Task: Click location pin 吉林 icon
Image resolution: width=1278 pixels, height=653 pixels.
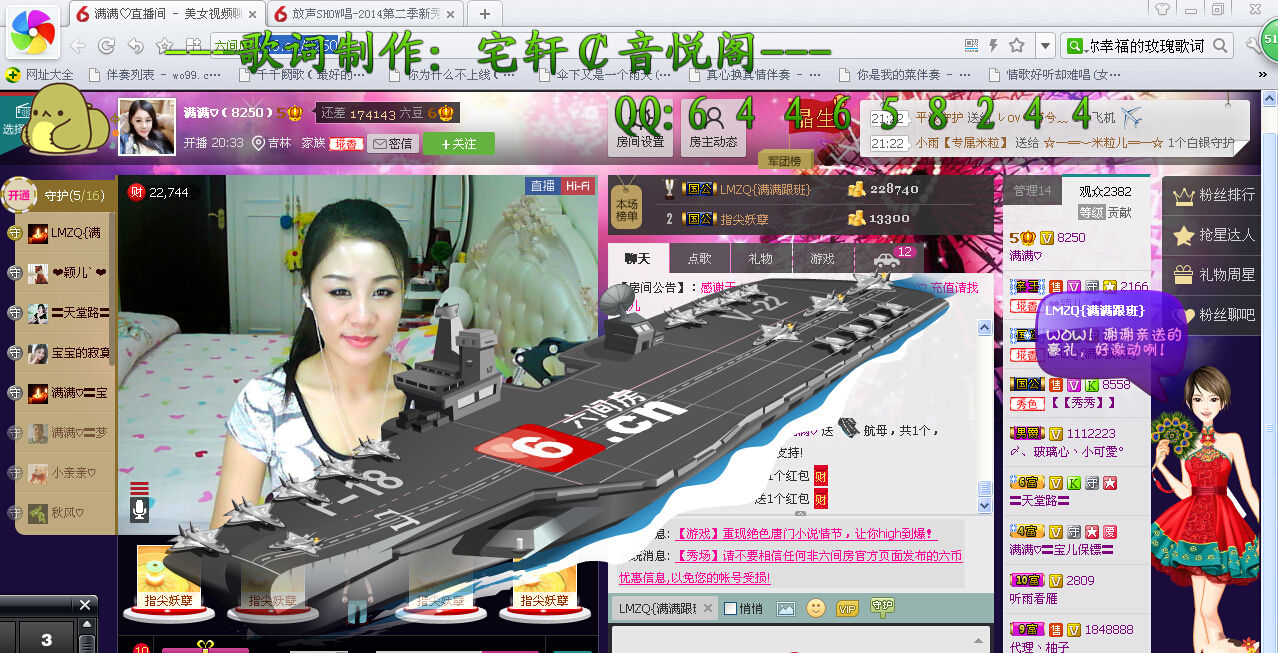Action: (x=258, y=143)
